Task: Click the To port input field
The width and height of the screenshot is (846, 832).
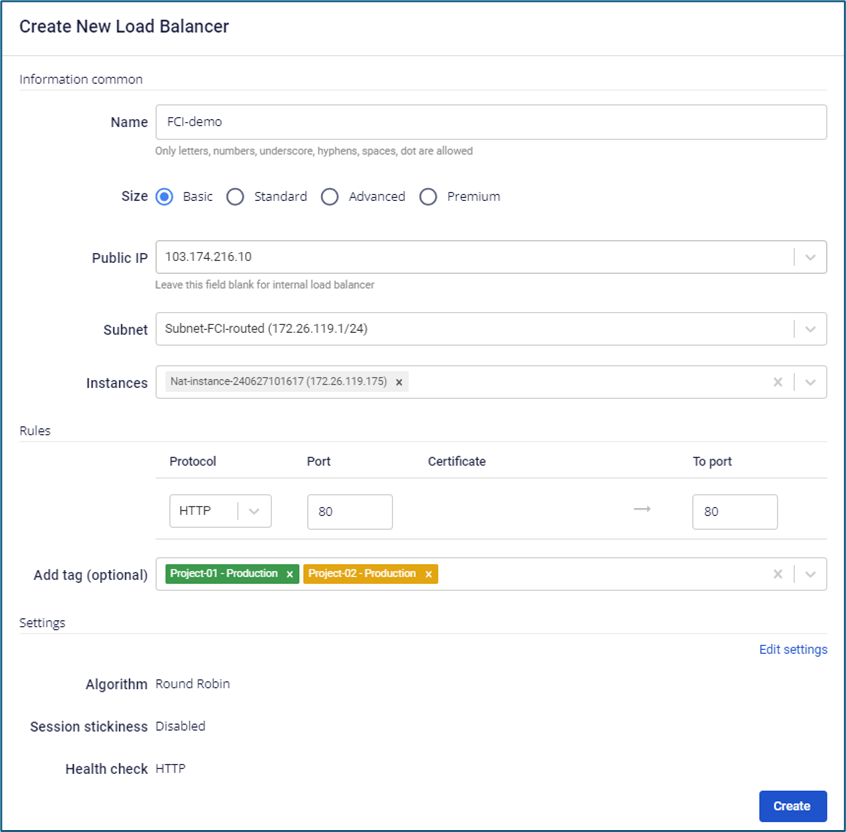Action: [x=734, y=511]
